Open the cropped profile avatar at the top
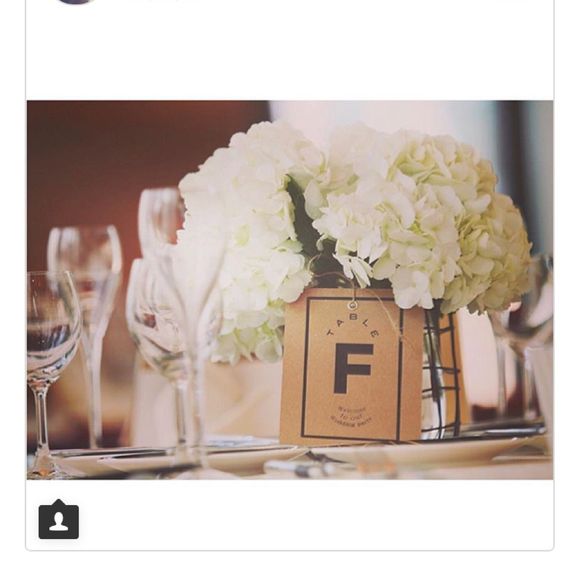The height and width of the screenshot is (580, 580). click(x=75, y=1)
